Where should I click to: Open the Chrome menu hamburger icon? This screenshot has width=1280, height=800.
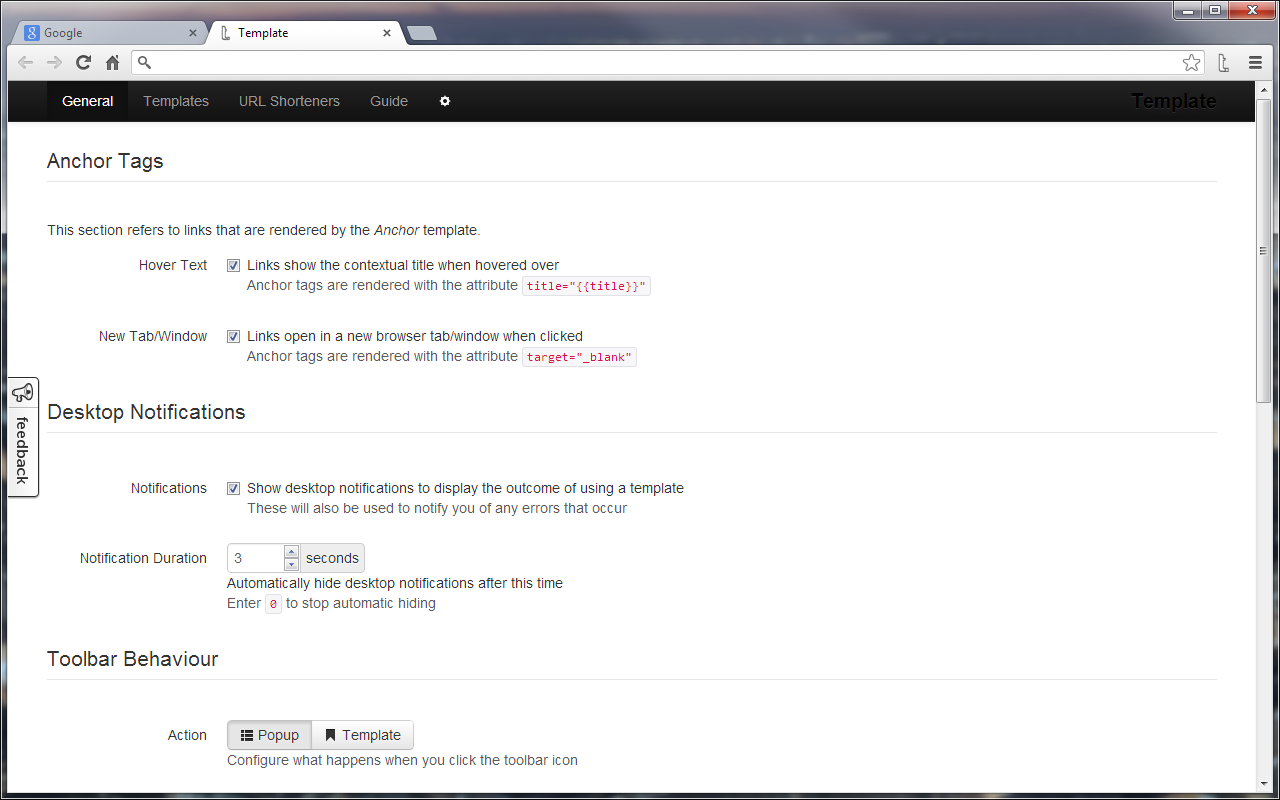pyautogui.click(x=1255, y=62)
